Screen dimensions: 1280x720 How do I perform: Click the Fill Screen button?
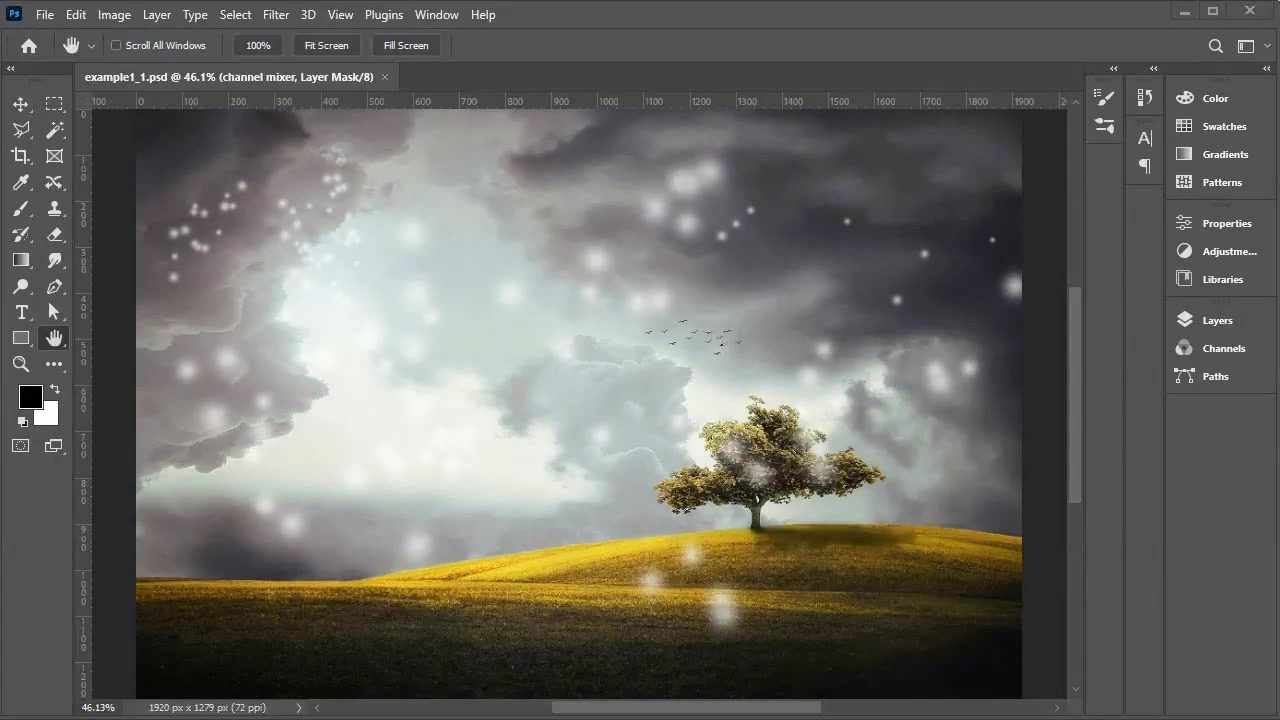click(406, 45)
